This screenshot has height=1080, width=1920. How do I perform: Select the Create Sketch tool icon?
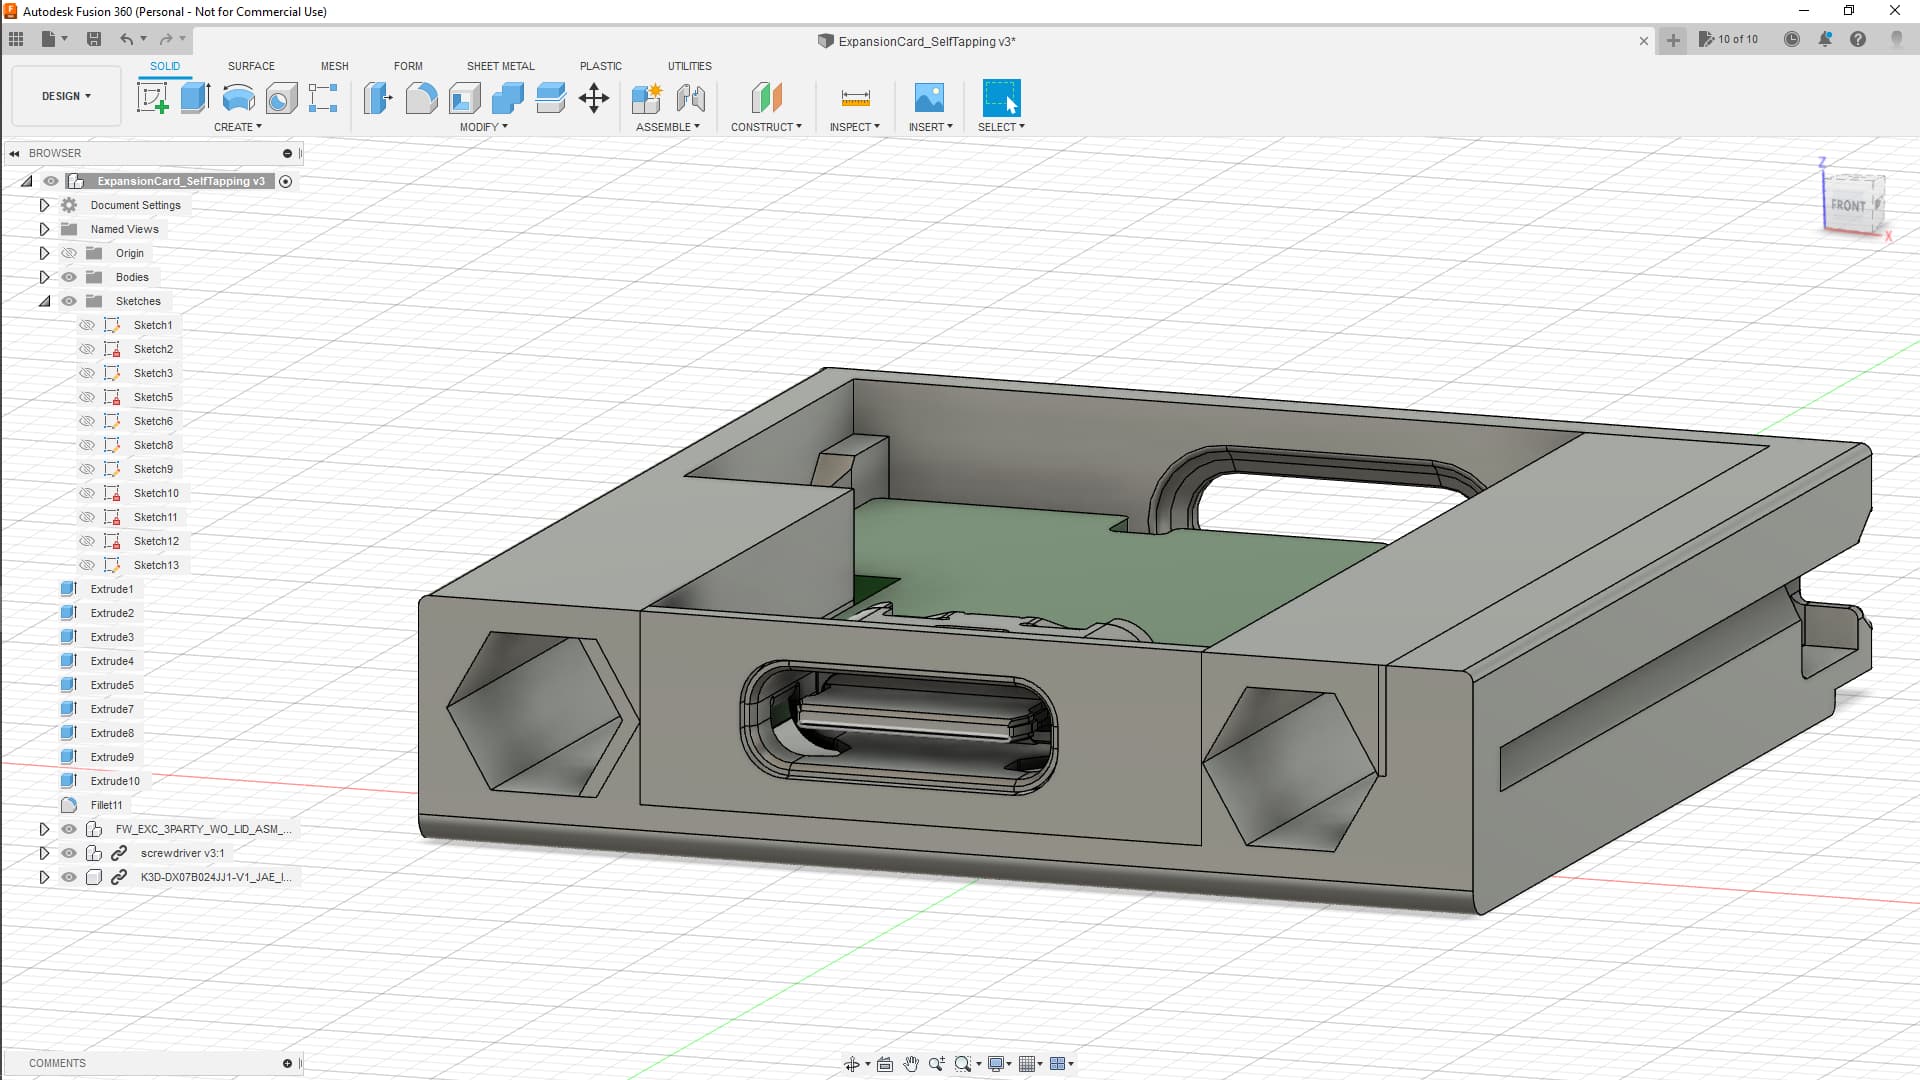tap(152, 98)
